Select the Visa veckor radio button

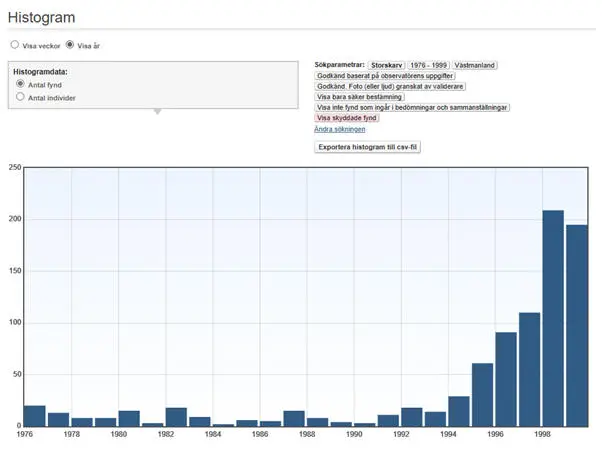14,45
